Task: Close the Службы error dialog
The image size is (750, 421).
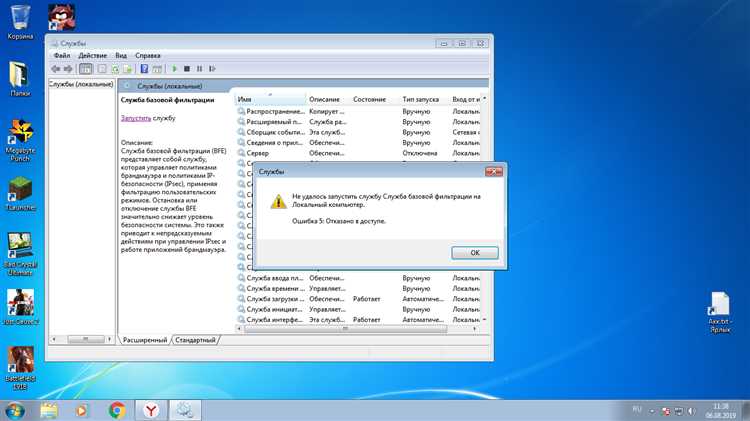Action: point(494,171)
